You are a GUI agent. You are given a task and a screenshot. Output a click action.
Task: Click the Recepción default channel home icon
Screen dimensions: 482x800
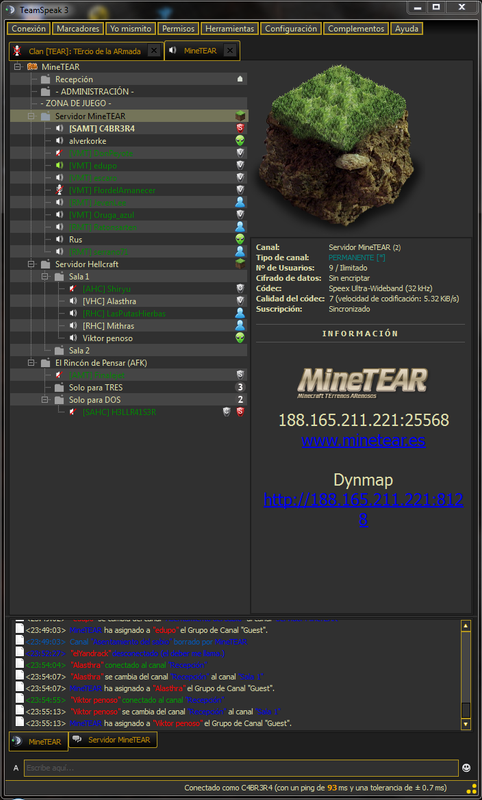click(x=240, y=79)
